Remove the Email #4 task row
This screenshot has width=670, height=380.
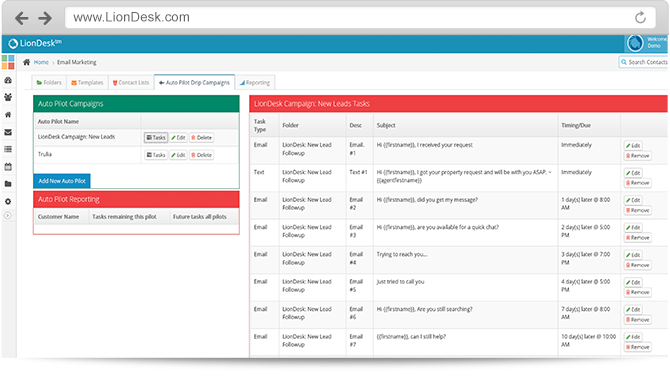point(638,265)
